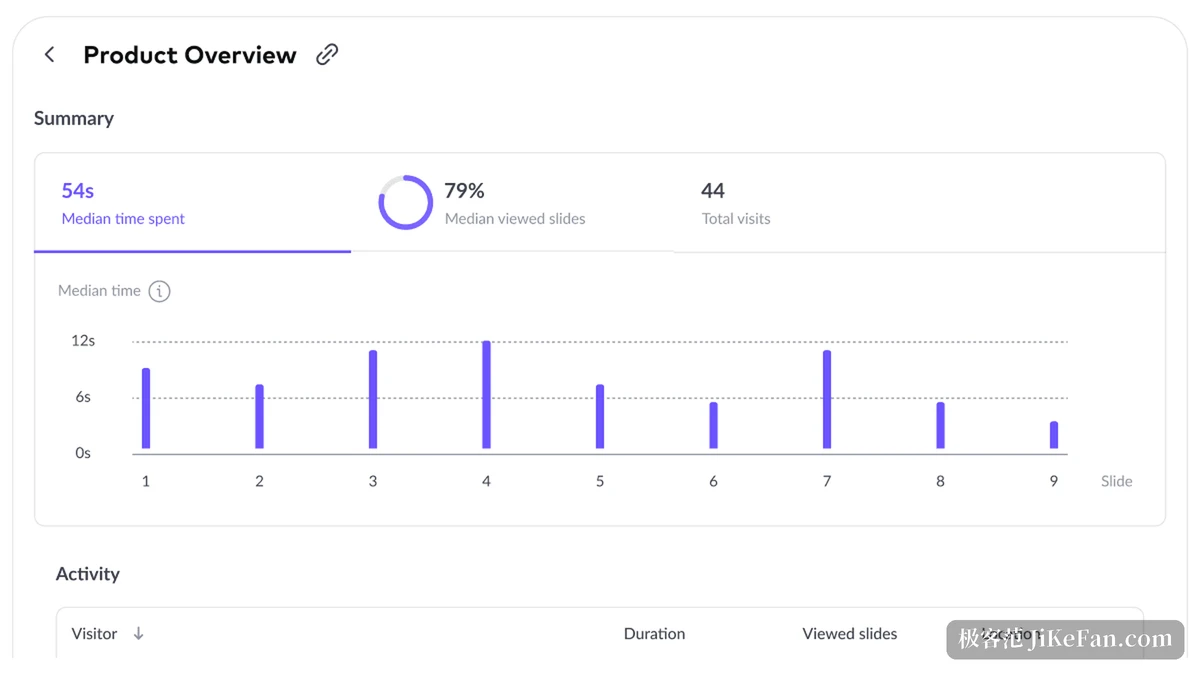Screen dimensions: 1200x675
Task: Click the bar for slide 5
Action: 600,416
